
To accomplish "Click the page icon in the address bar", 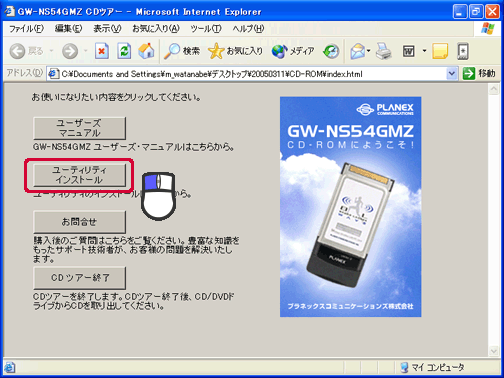I will [x=53, y=74].
